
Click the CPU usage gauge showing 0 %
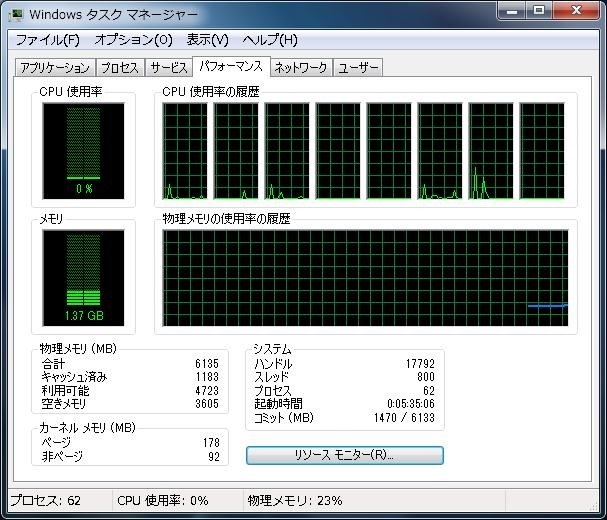click(83, 151)
